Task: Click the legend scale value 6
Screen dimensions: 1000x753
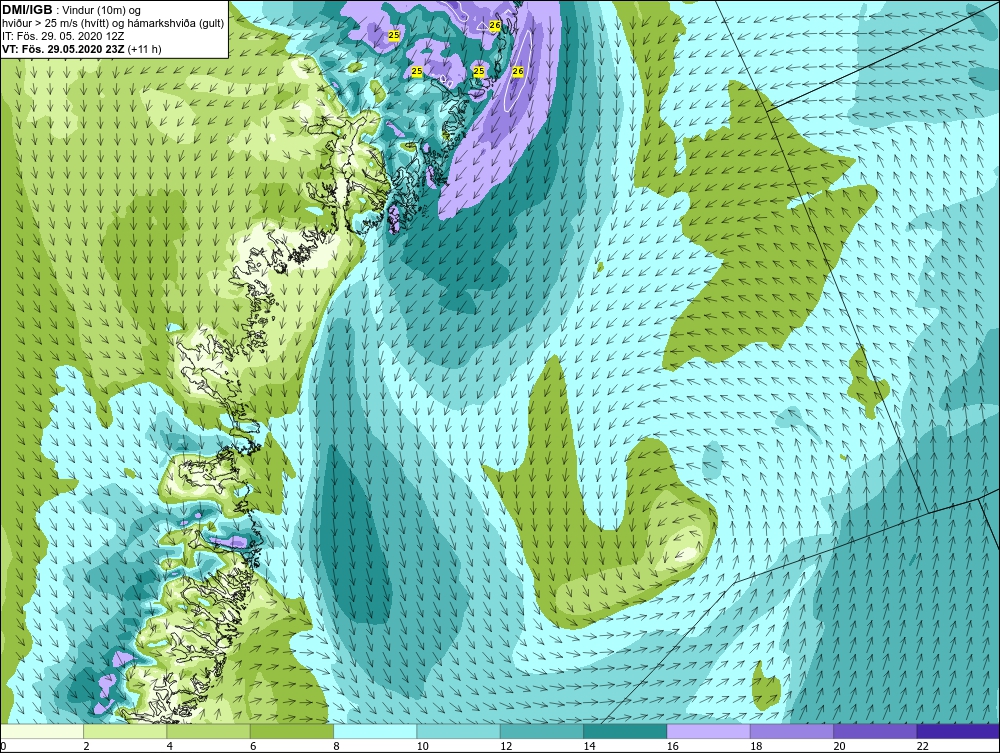Action: click(253, 747)
